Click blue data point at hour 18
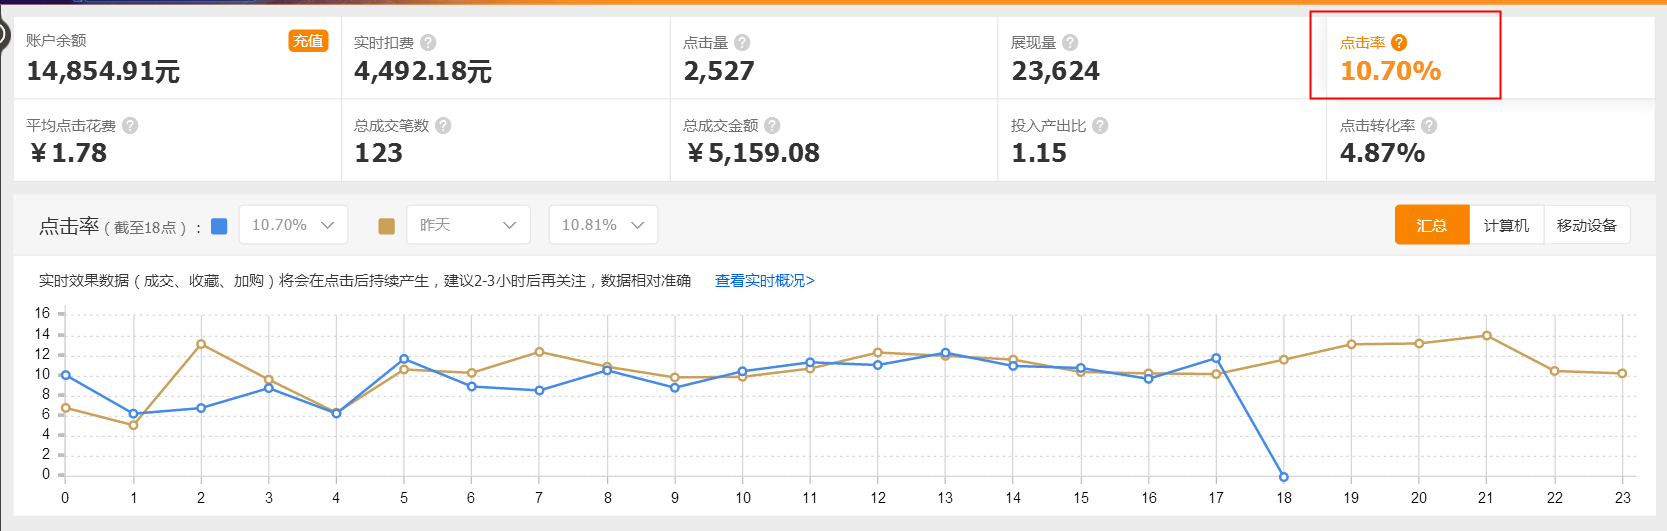 [1284, 477]
